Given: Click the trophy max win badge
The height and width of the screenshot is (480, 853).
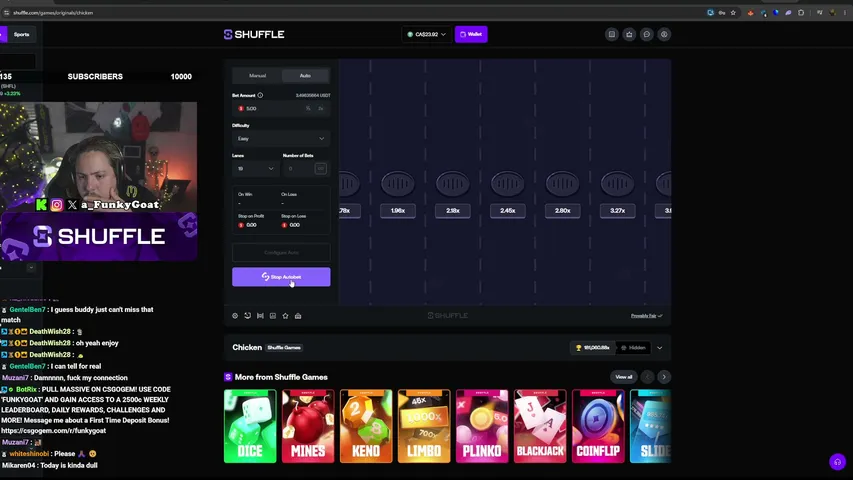Looking at the screenshot, I should 593,348.
